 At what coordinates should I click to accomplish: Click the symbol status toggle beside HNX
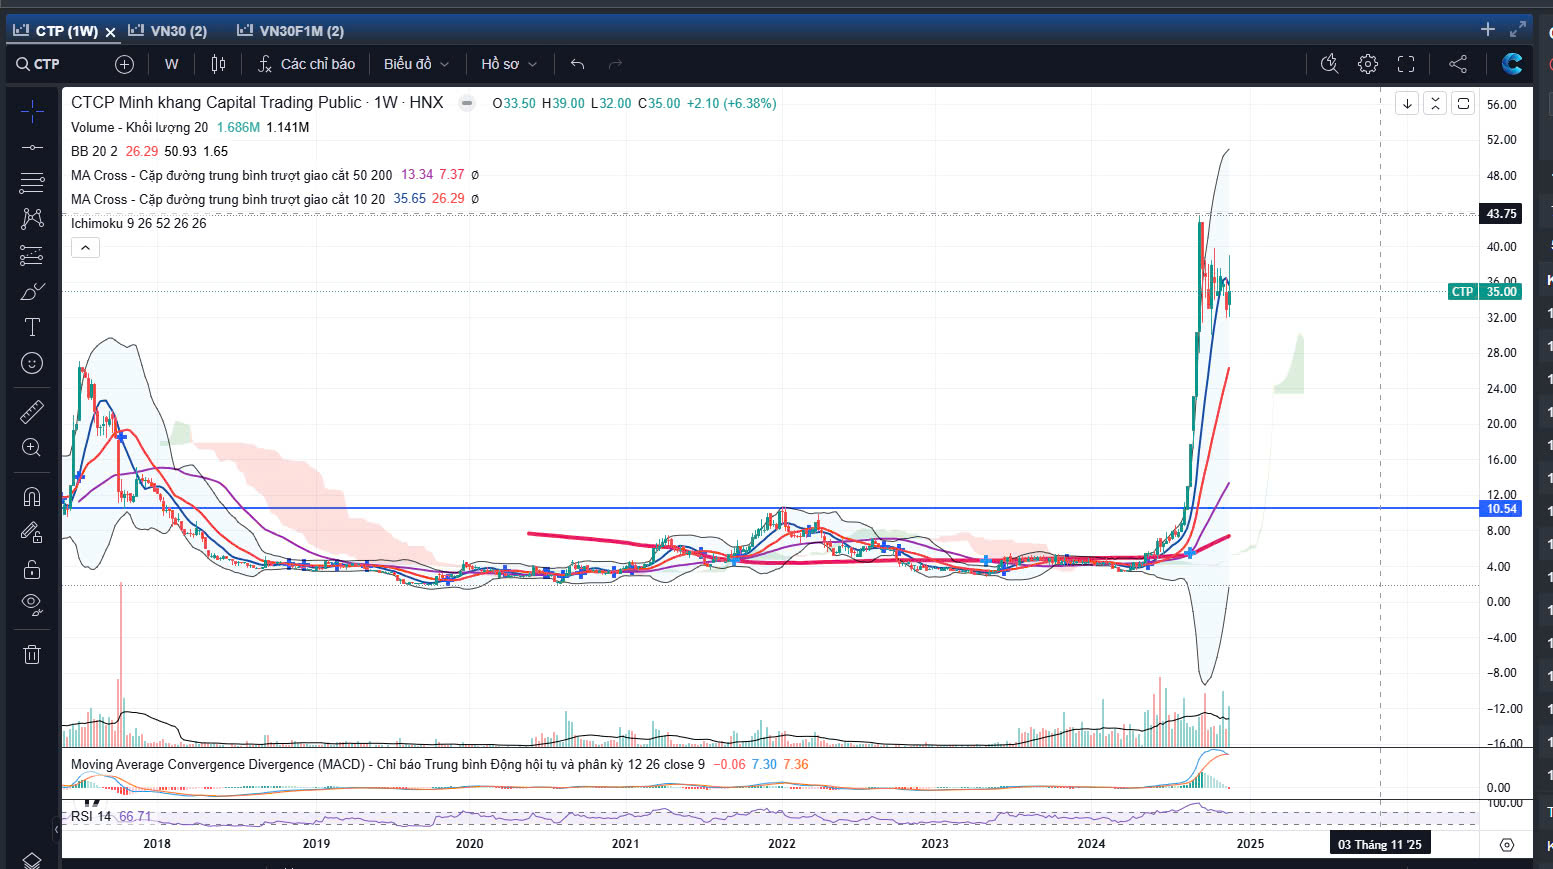coord(467,103)
